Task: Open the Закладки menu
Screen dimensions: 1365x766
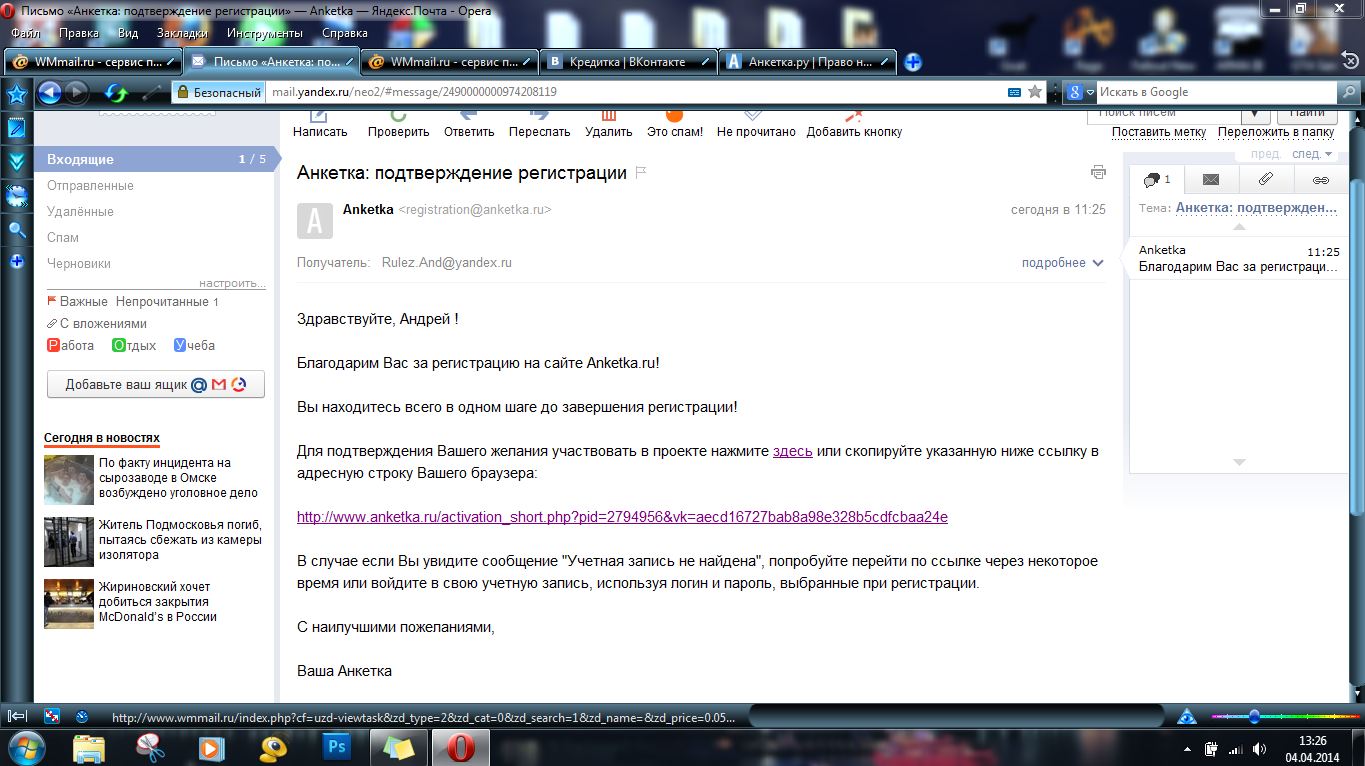Action: tap(182, 33)
